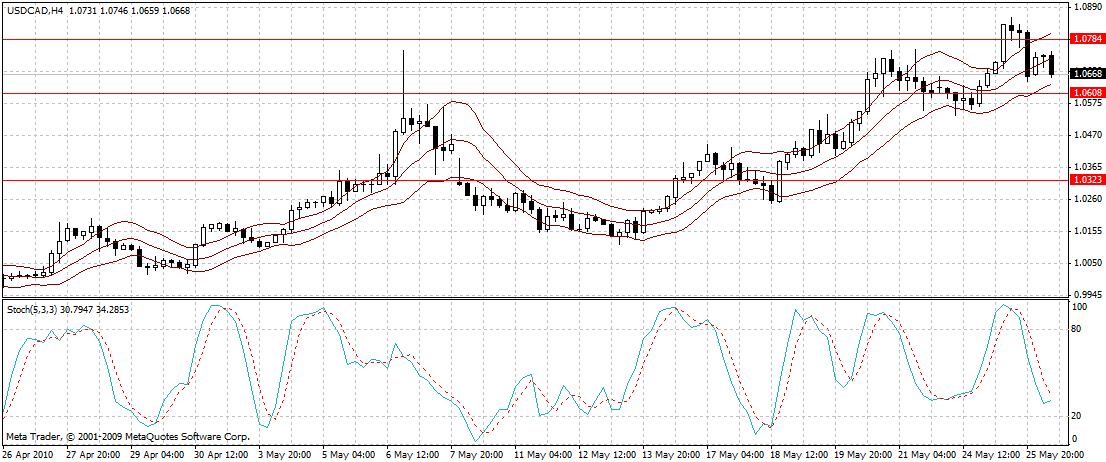Select the red 1.0608 price label
Image resolution: width=1106 pixels, height=462 pixels.
click(x=1085, y=92)
